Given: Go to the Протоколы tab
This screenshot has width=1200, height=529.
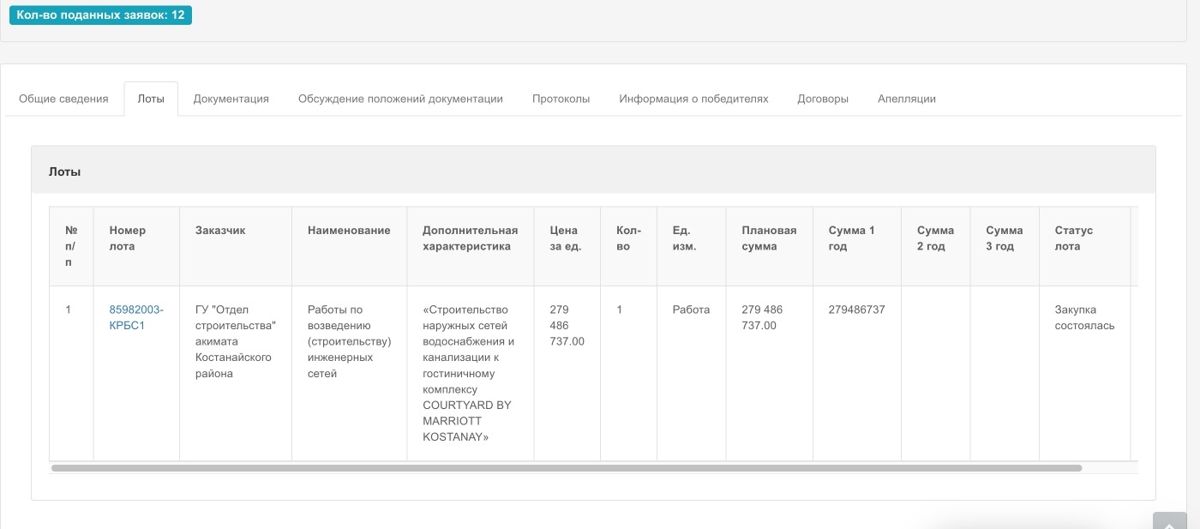Looking at the screenshot, I should 561,99.
